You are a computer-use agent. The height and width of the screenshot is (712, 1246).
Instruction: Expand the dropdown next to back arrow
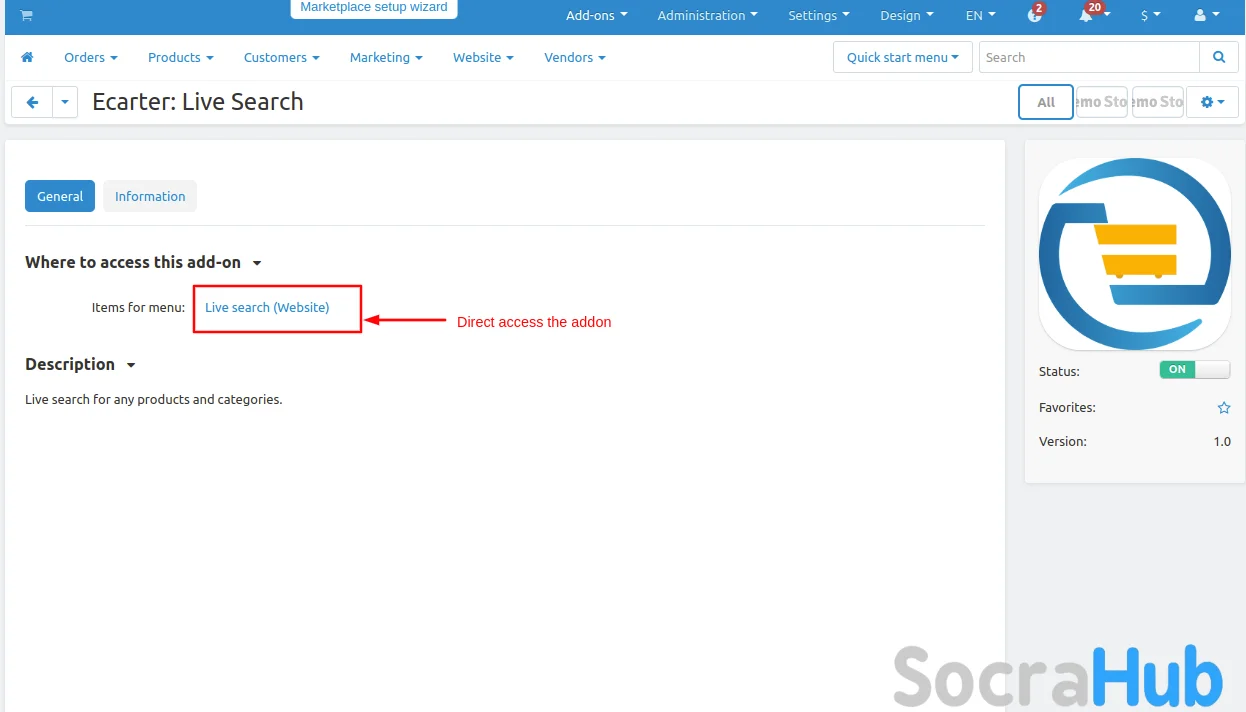[65, 102]
